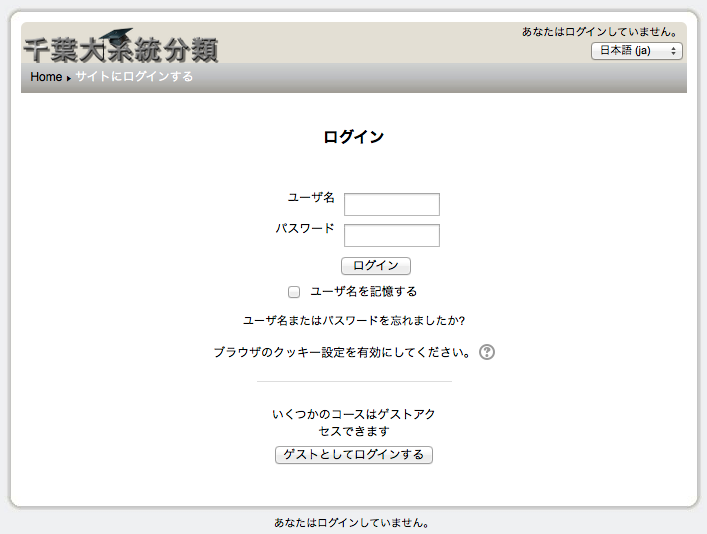Enable the ユーザ名を記憶する checkbox
The width and height of the screenshot is (707, 534).
(x=294, y=292)
